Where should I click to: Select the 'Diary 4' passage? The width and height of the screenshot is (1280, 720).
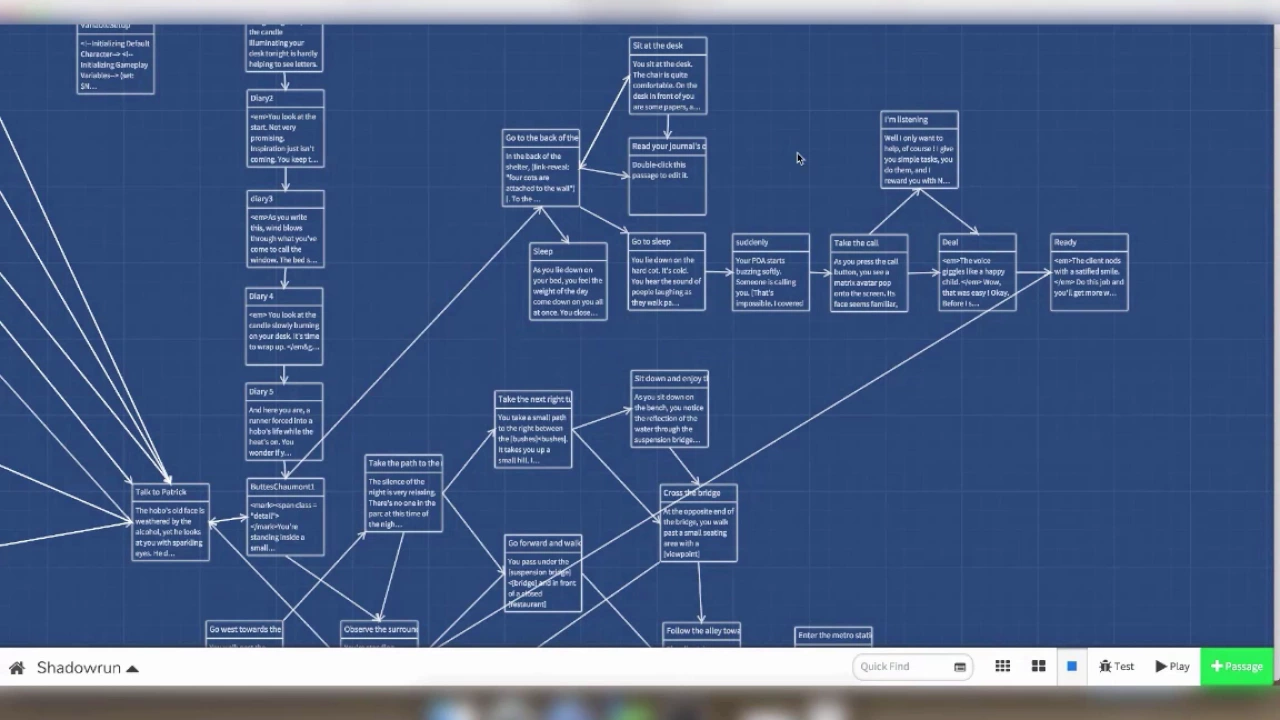(x=285, y=327)
